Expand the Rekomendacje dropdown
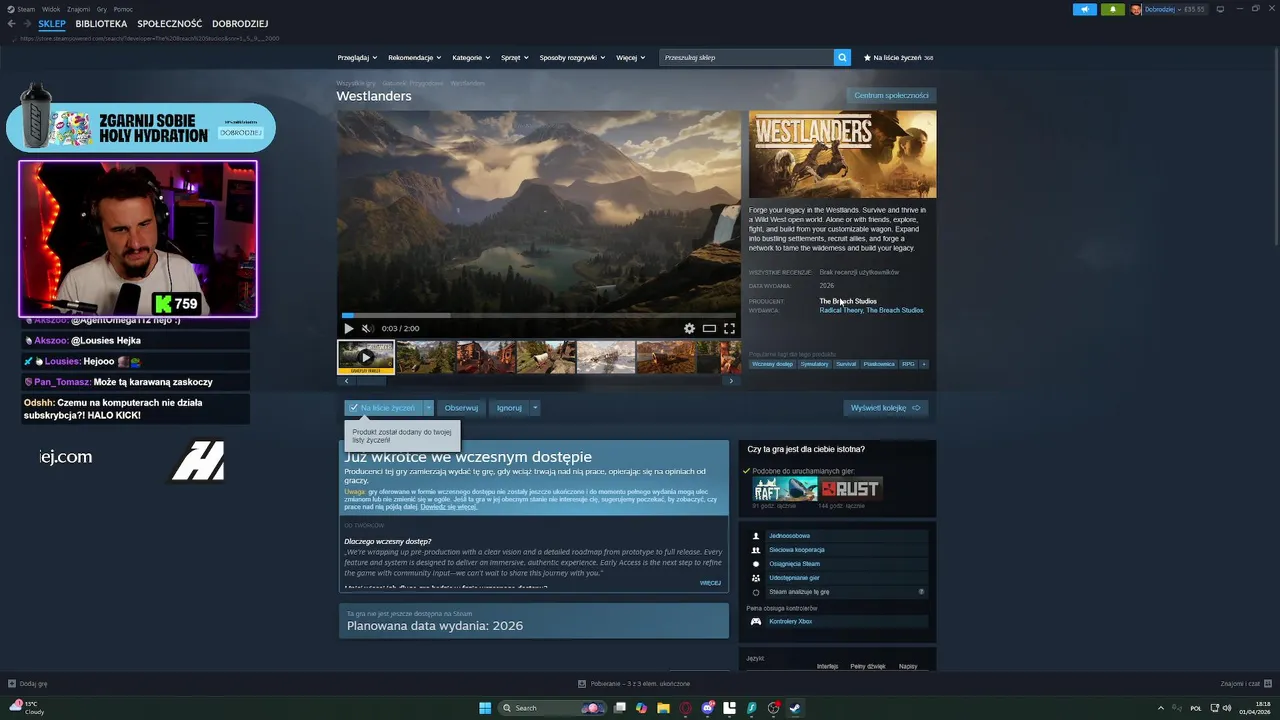The width and height of the screenshot is (1280, 720). [x=414, y=58]
